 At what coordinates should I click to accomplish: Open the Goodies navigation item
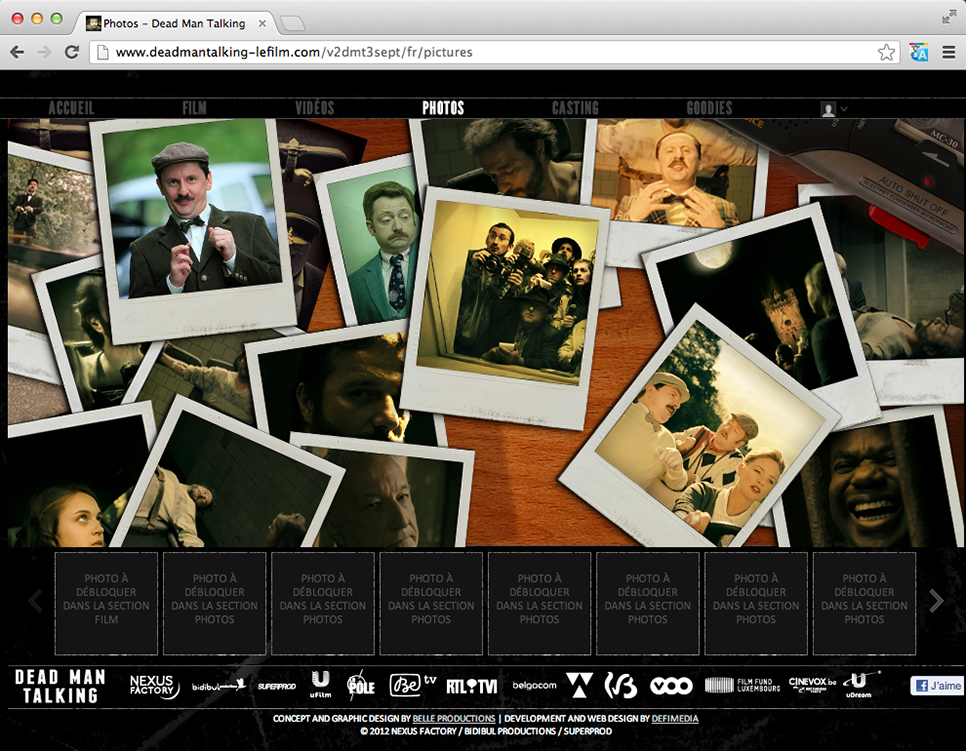tap(709, 108)
